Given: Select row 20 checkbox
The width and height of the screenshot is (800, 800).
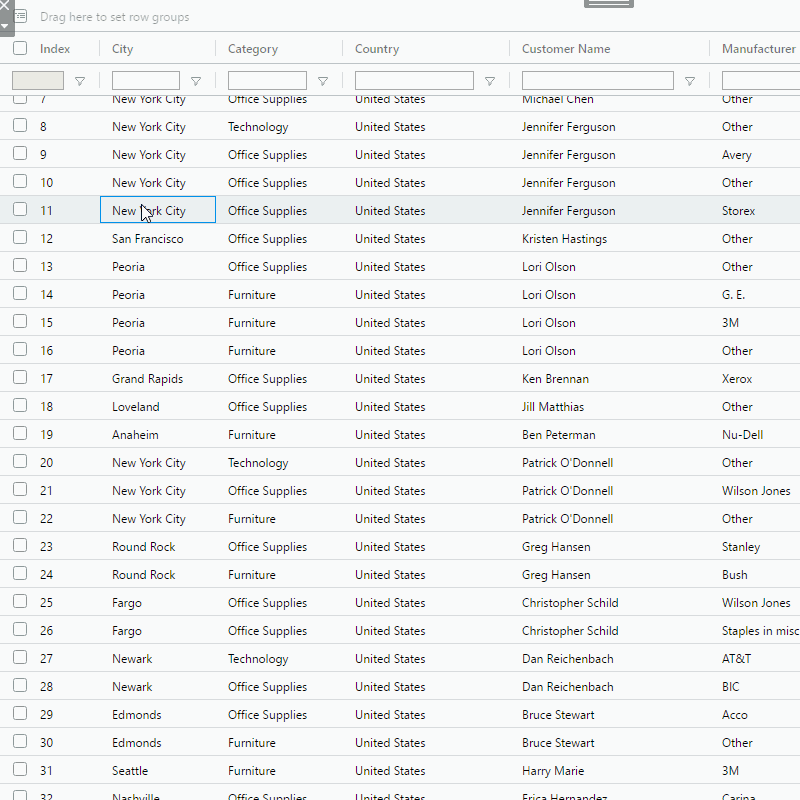Looking at the screenshot, I should (20, 462).
